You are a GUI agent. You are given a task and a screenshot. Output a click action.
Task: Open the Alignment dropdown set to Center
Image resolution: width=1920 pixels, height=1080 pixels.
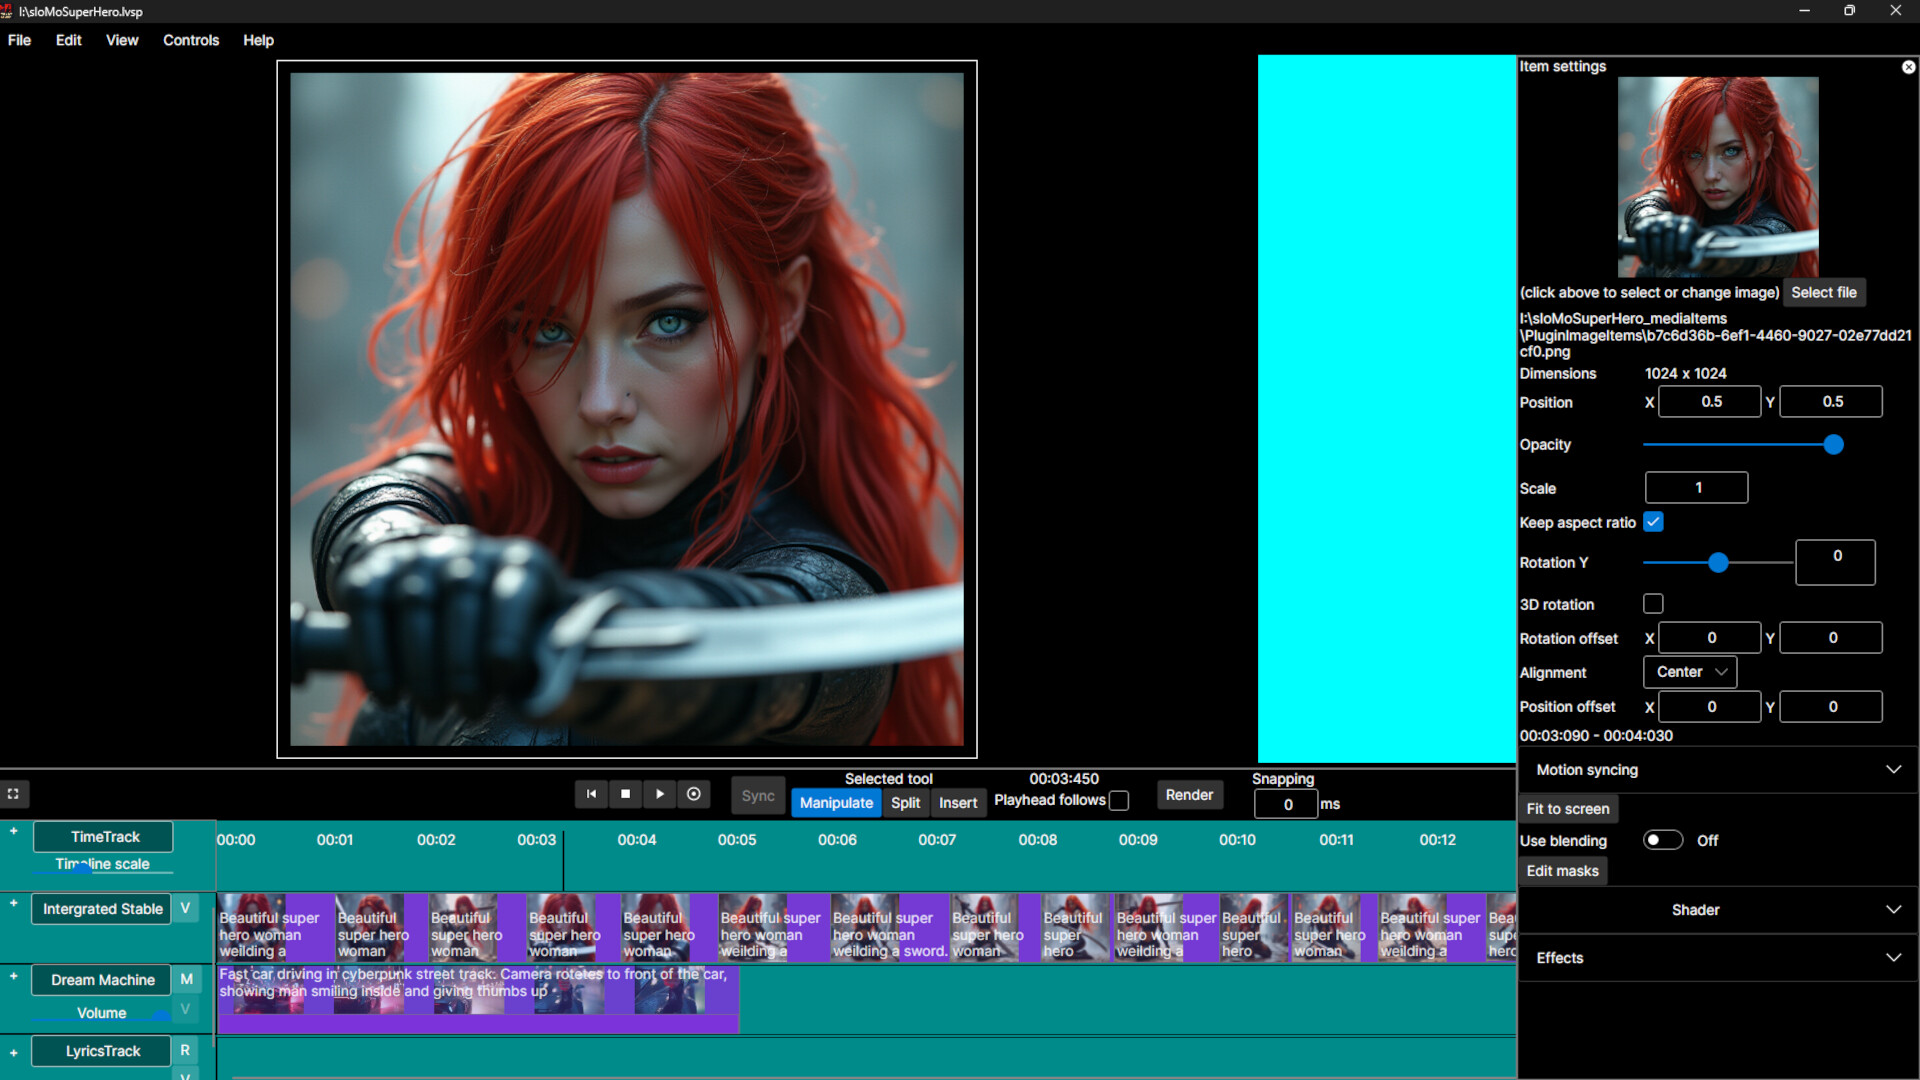pos(1689,671)
